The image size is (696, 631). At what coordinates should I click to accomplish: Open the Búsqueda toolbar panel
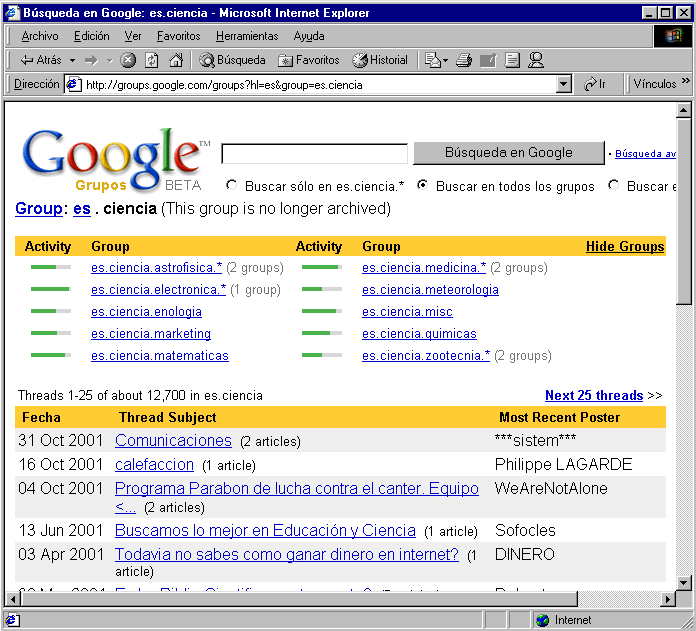232,60
